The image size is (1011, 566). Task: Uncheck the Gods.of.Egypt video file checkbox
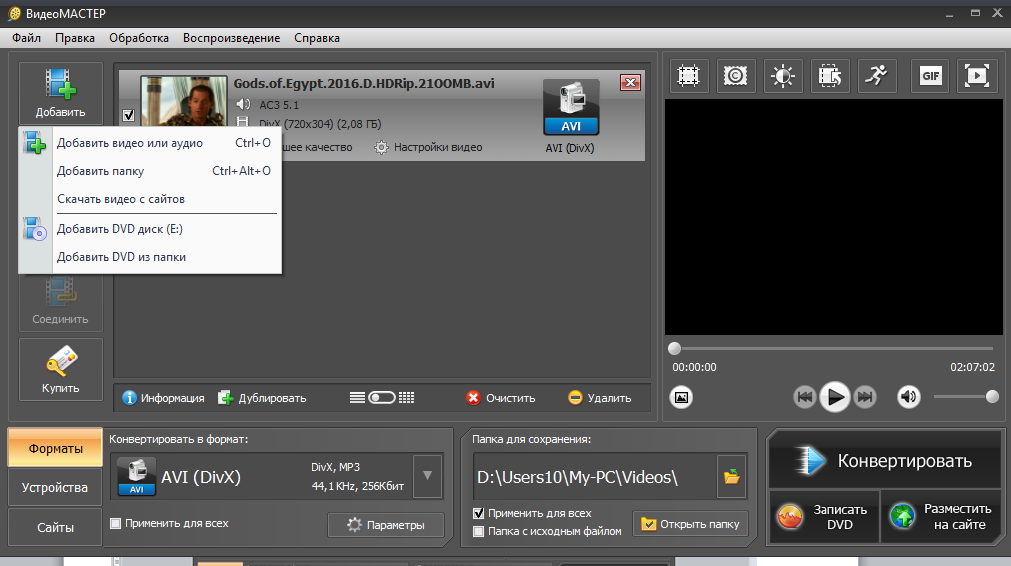point(128,116)
